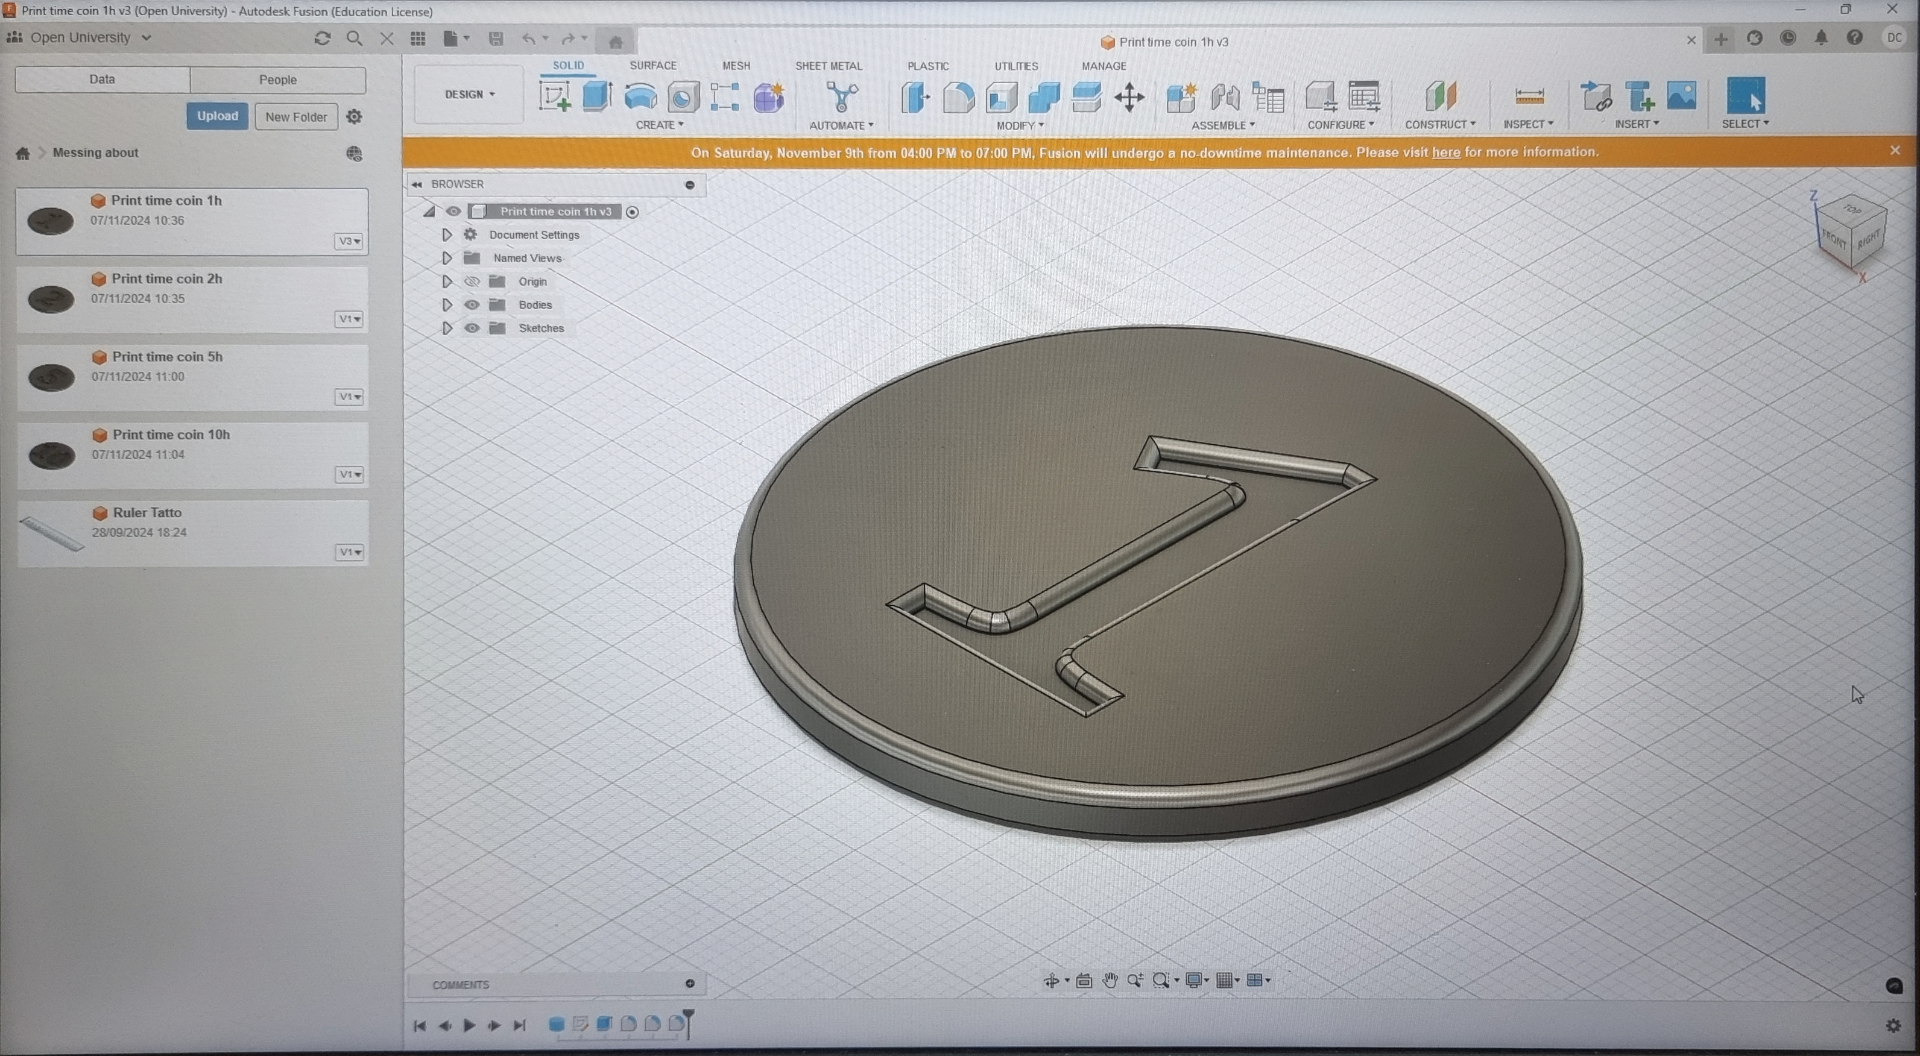Select the Move/Copy tool

click(1129, 97)
